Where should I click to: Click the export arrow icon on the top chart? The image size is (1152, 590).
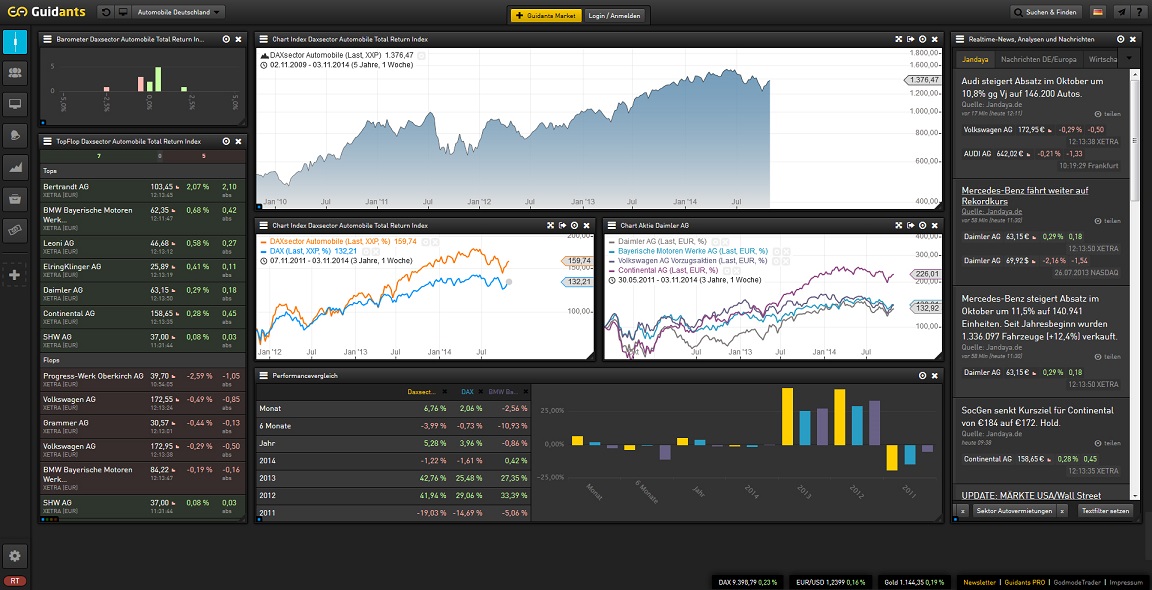click(x=910, y=39)
